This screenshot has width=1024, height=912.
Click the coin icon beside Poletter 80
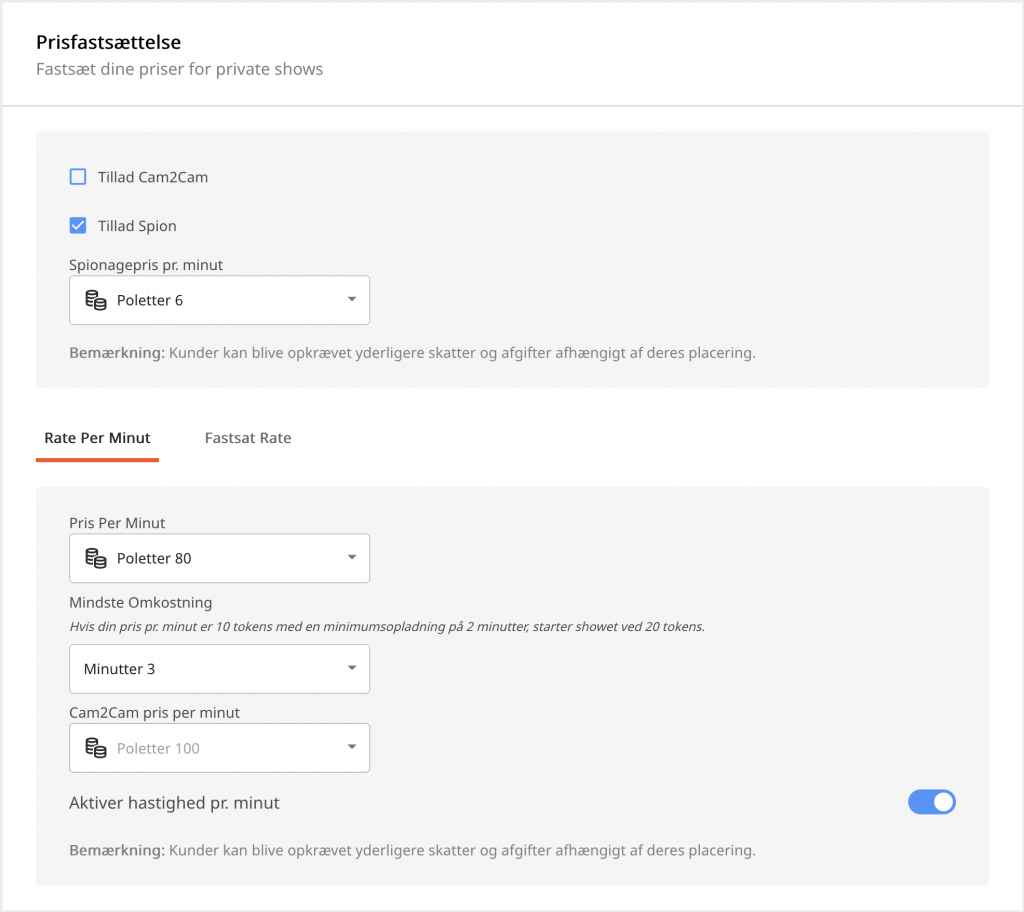click(x=96, y=558)
